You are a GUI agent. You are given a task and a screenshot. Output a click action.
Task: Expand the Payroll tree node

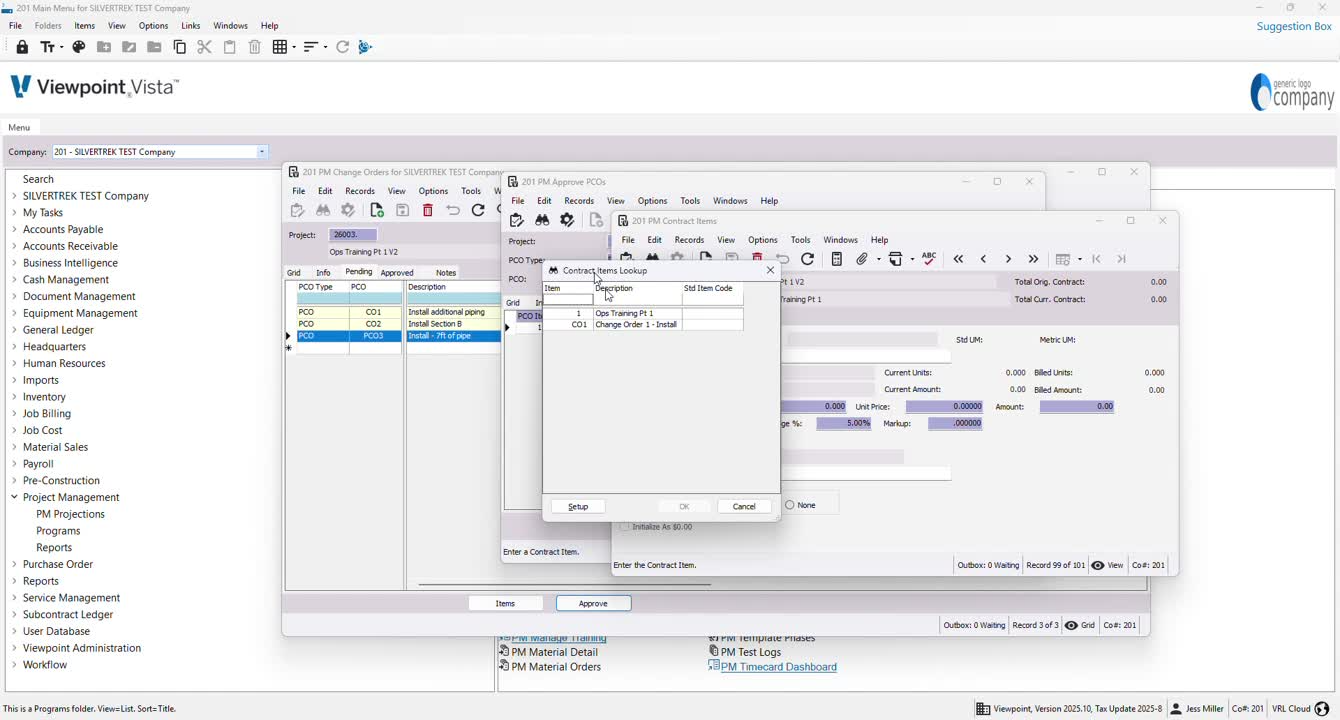click(x=14, y=464)
